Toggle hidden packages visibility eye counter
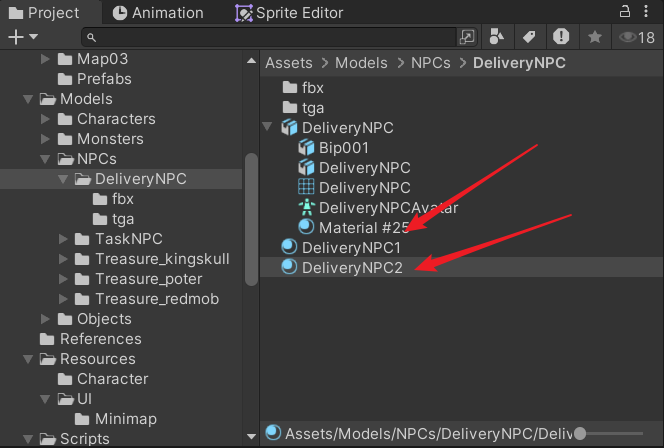The image size is (664, 448). click(x=635, y=37)
